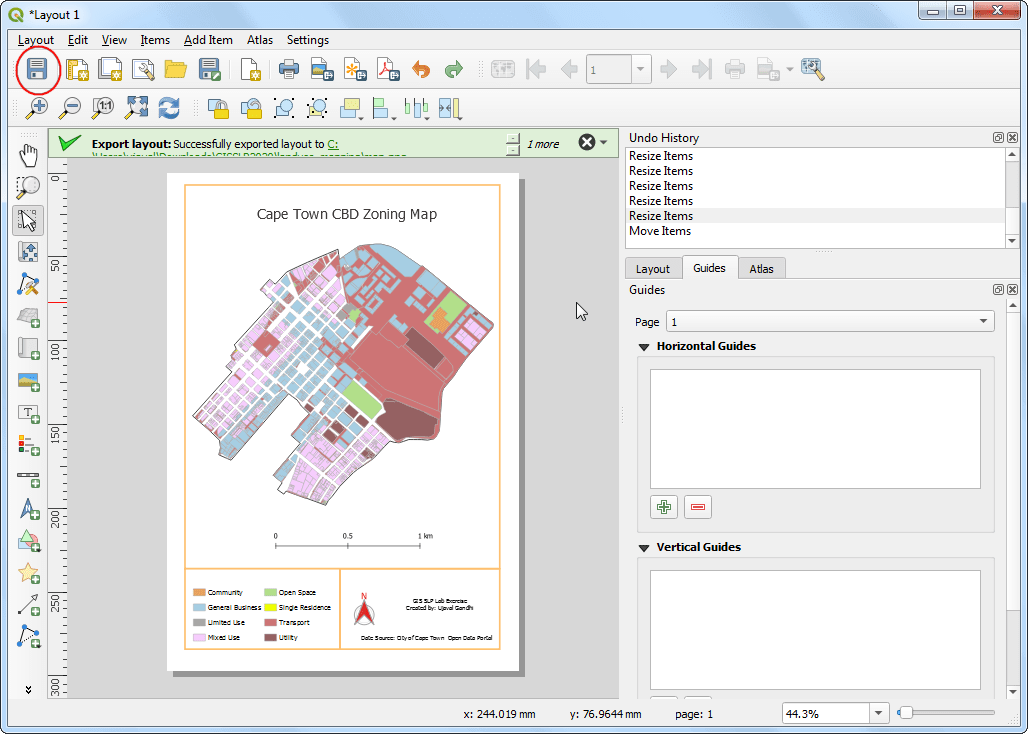This screenshot has width=1028, height=734.
Task: Select the Add Picture tool
Action: (28, 381)
